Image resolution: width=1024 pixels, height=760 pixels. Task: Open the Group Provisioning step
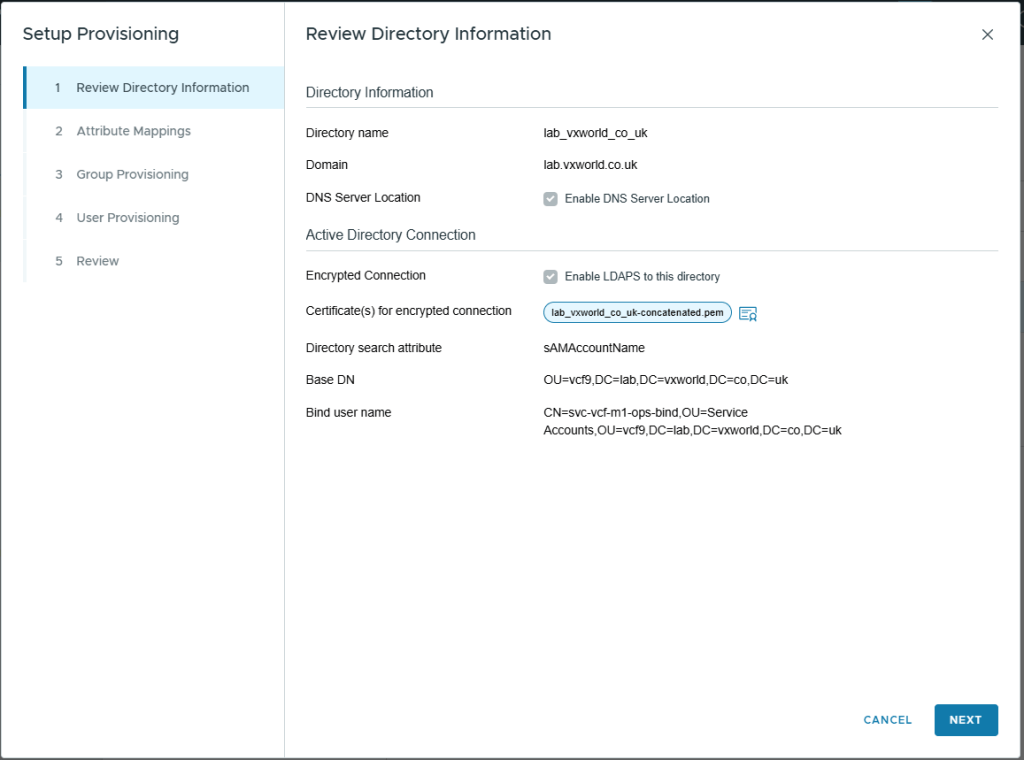coord(132,174)
